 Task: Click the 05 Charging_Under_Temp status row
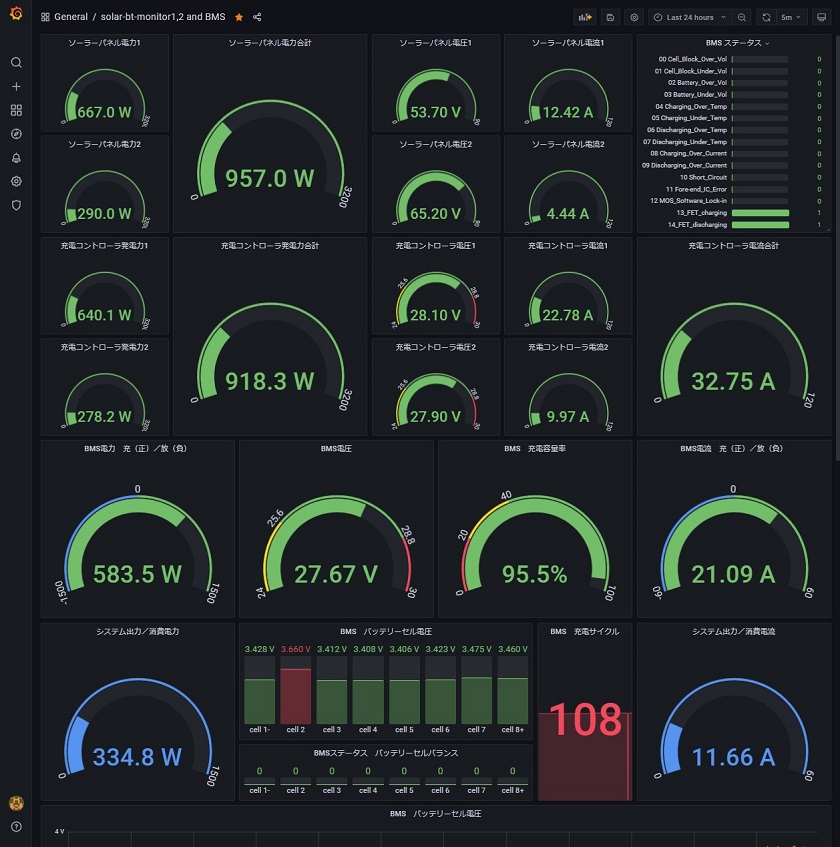pyautogui.click(x=733, y=118)
